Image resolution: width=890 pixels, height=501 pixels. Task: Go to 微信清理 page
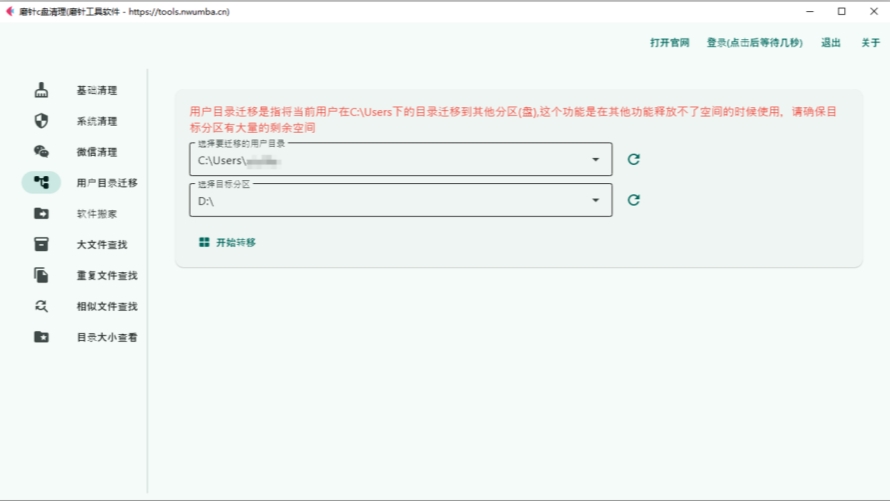tap(96, 151)
